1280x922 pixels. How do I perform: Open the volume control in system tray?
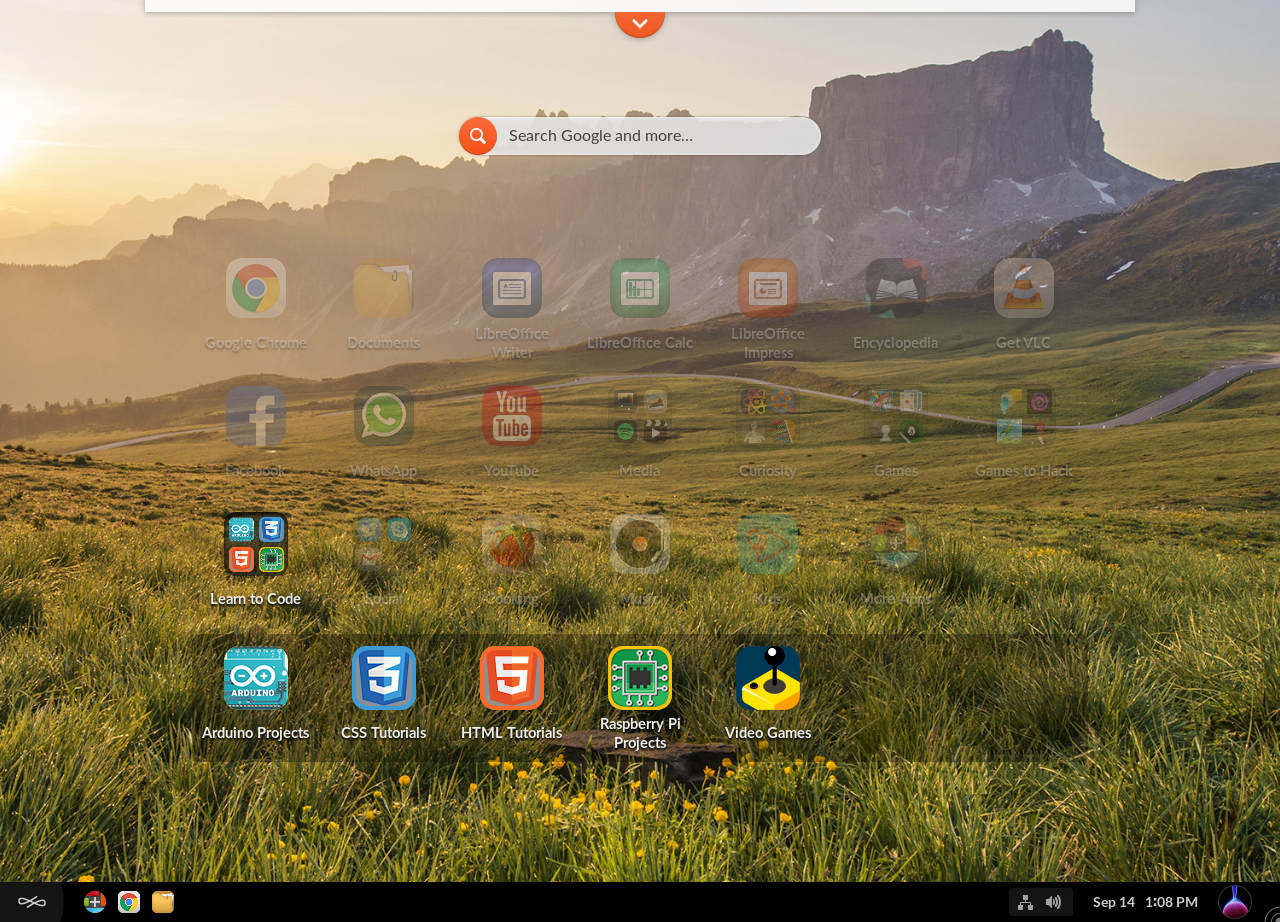pos(1053,902)
